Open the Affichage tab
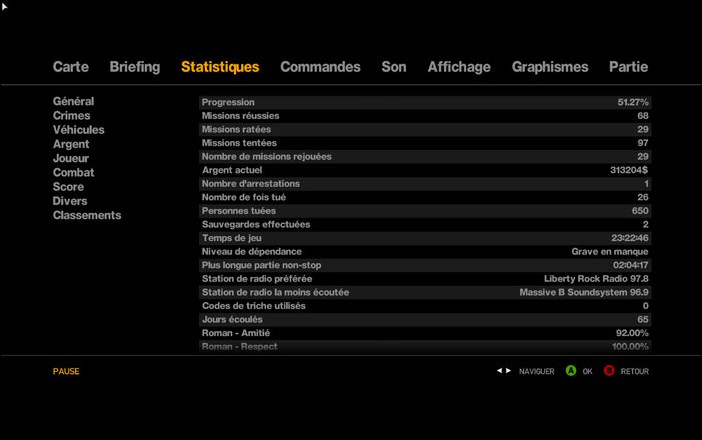 click(x=459, y=67)
